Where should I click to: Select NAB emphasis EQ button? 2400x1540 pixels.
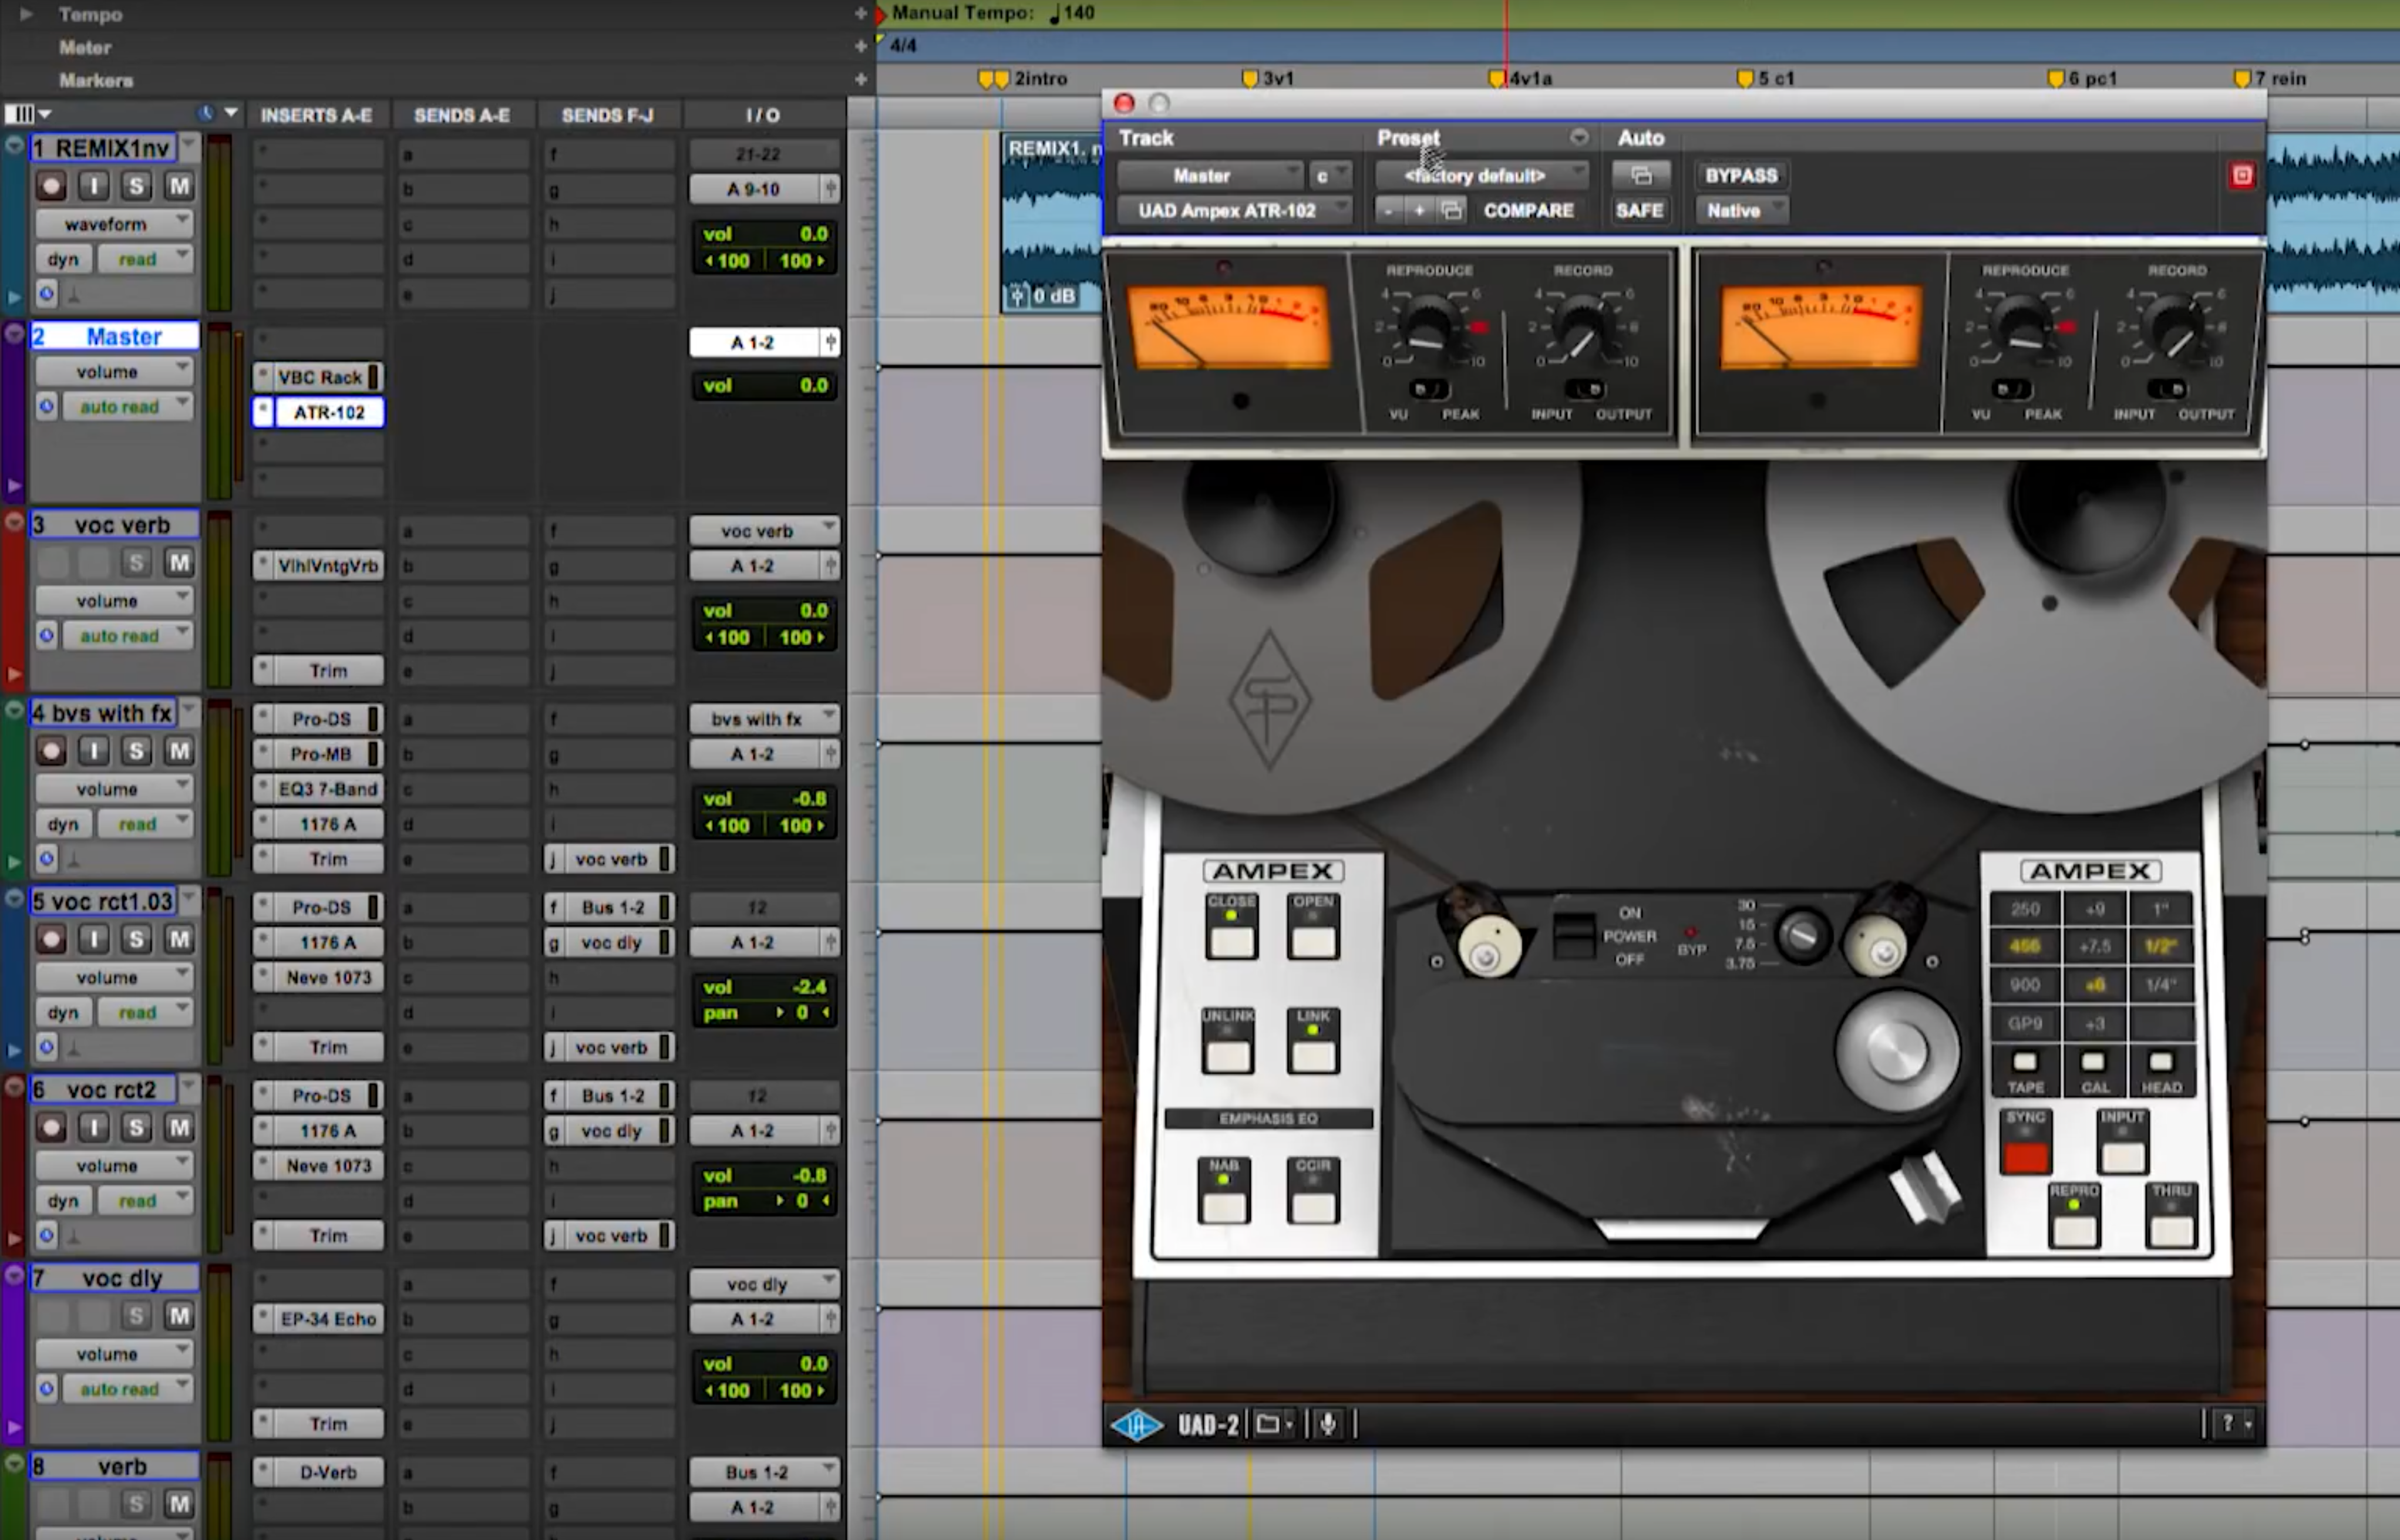pyautogui.click(x=1224, y=1207)
